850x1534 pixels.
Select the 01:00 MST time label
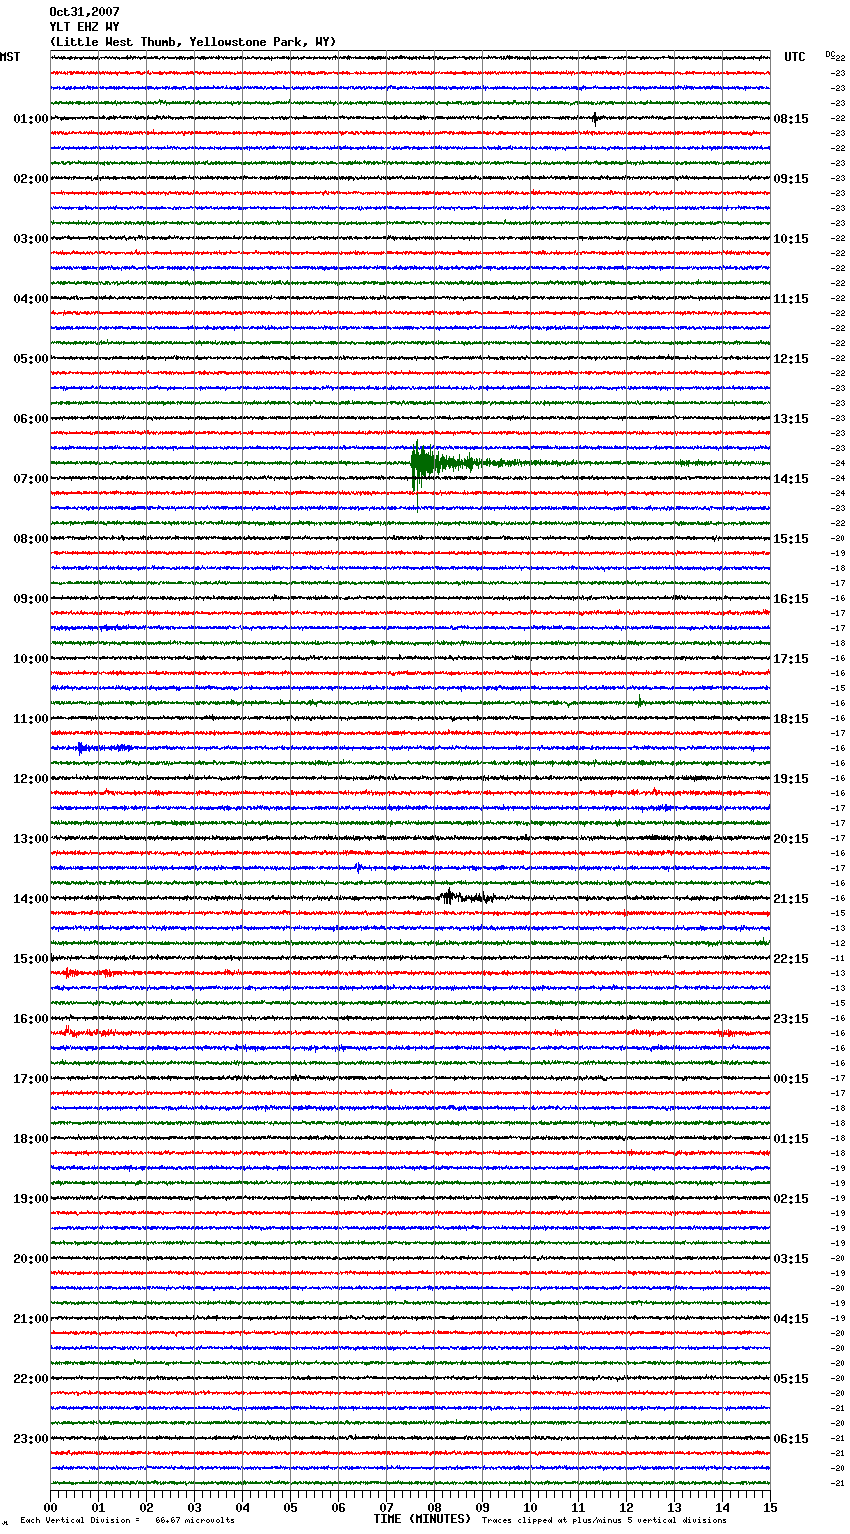tap(31, 119)
